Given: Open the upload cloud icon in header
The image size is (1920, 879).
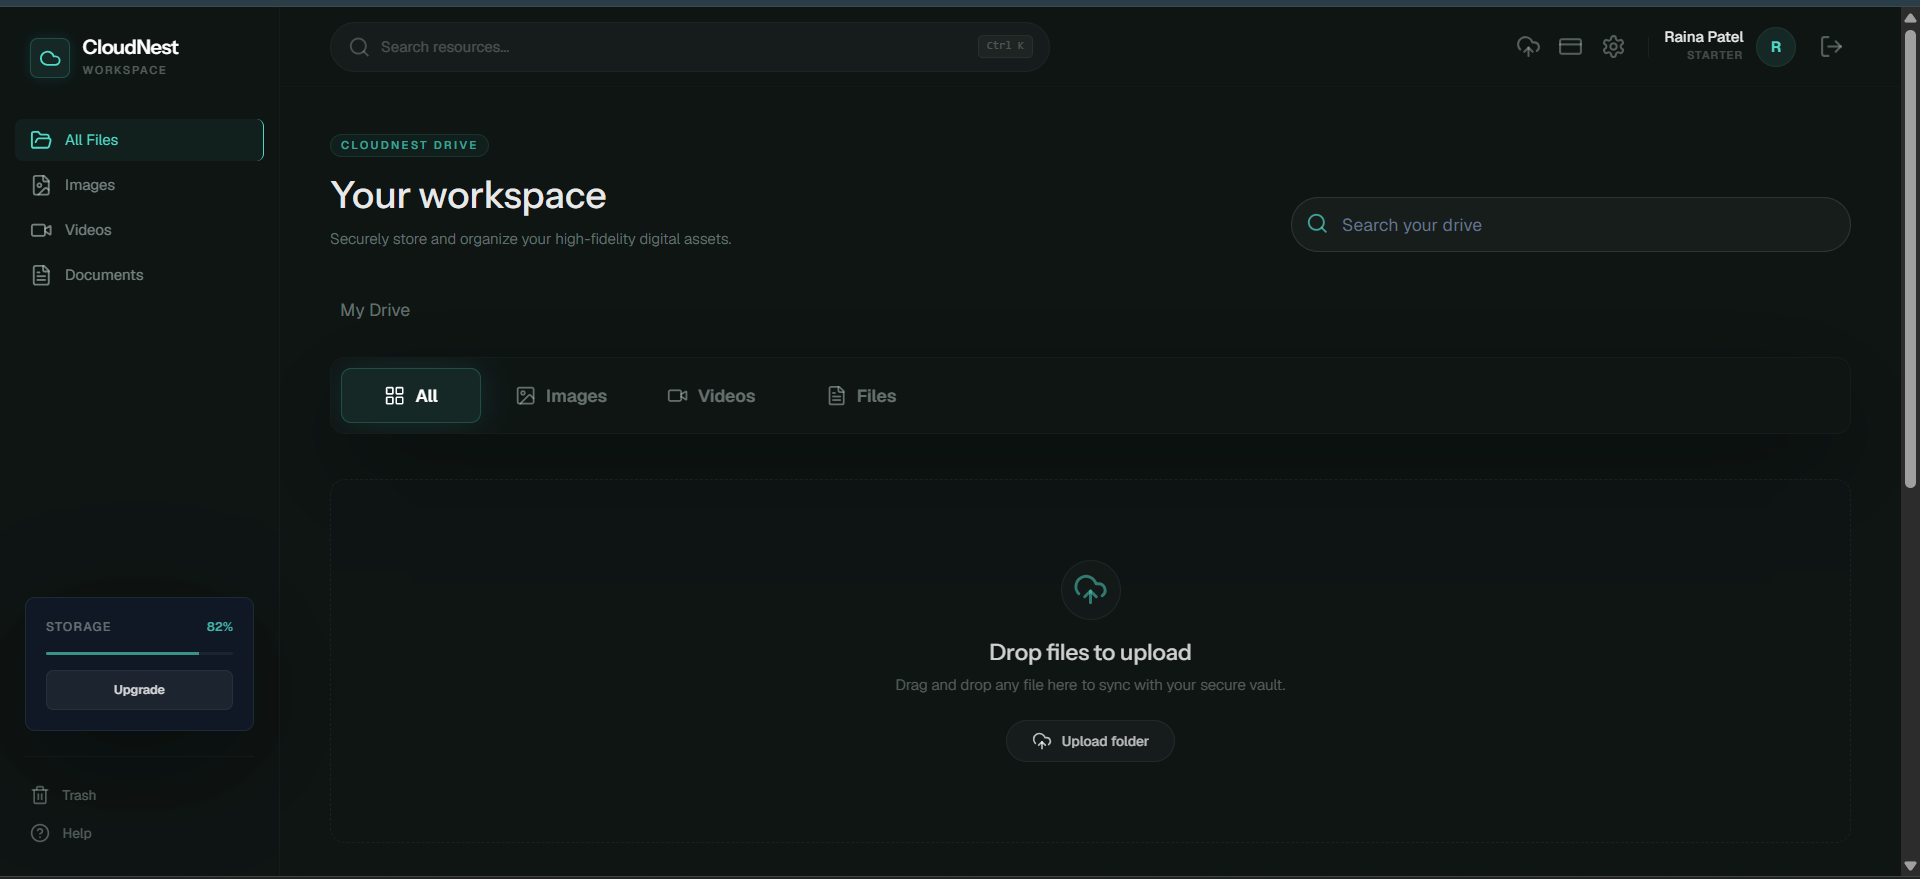Looking at the screenshot, I should [x=1528, y=47].
